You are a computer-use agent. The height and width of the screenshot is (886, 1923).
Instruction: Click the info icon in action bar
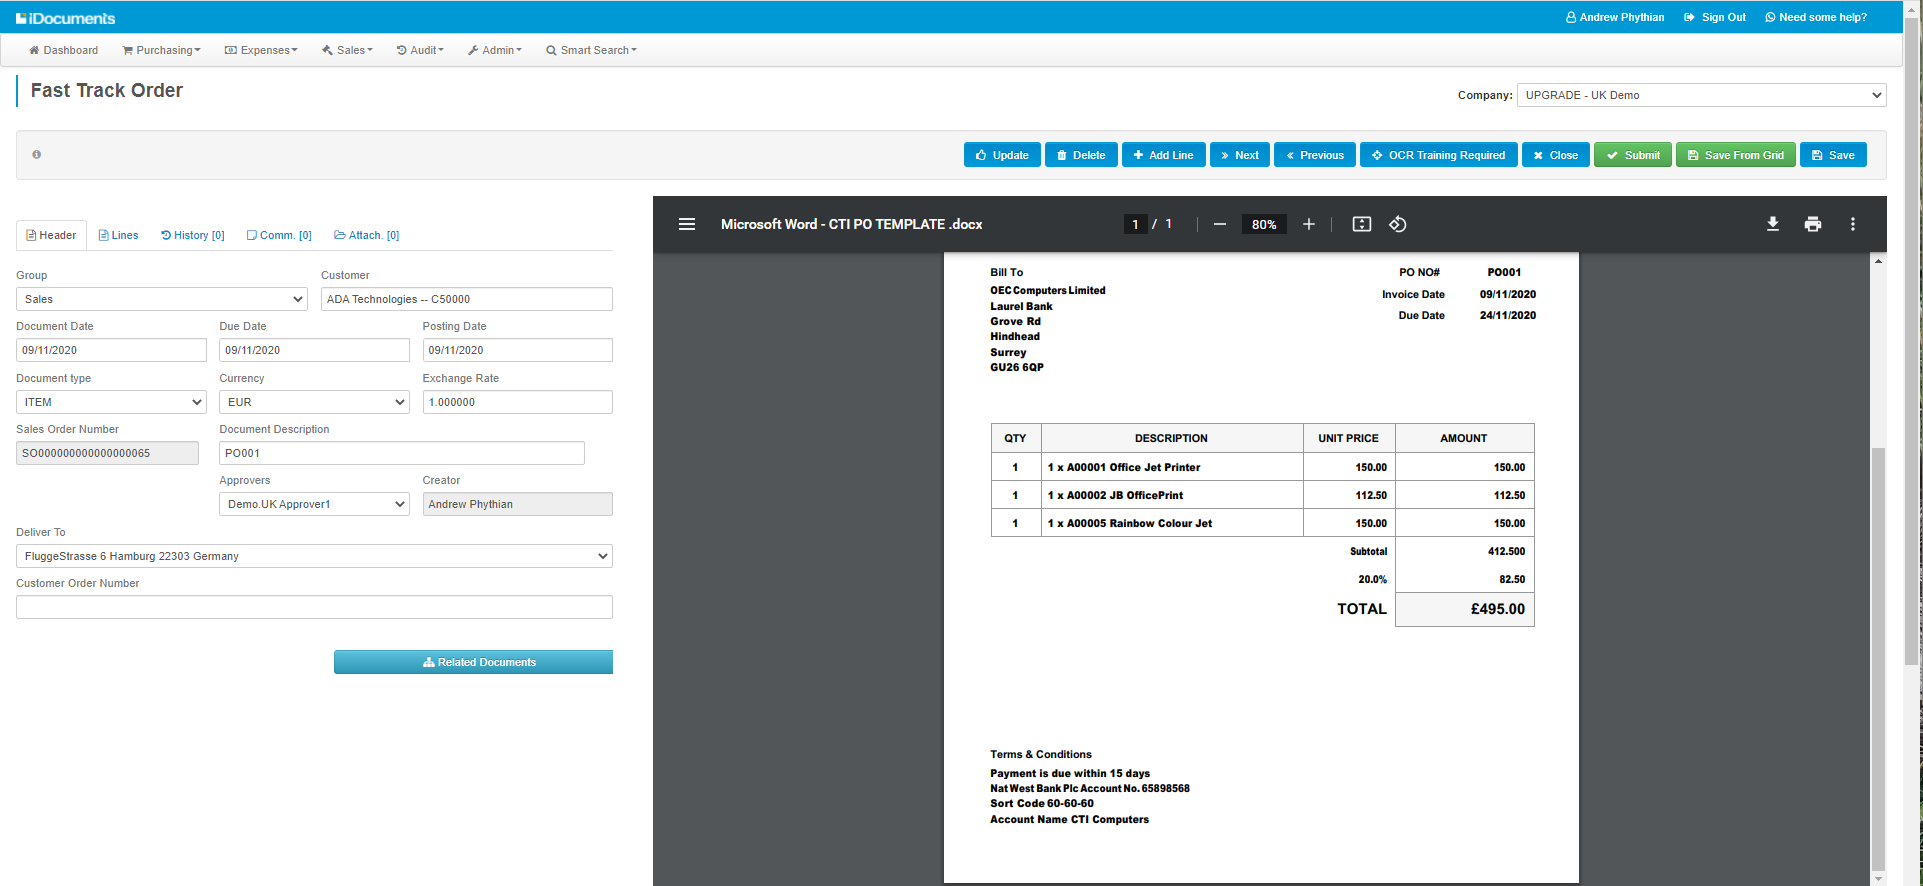pos(37,155)
